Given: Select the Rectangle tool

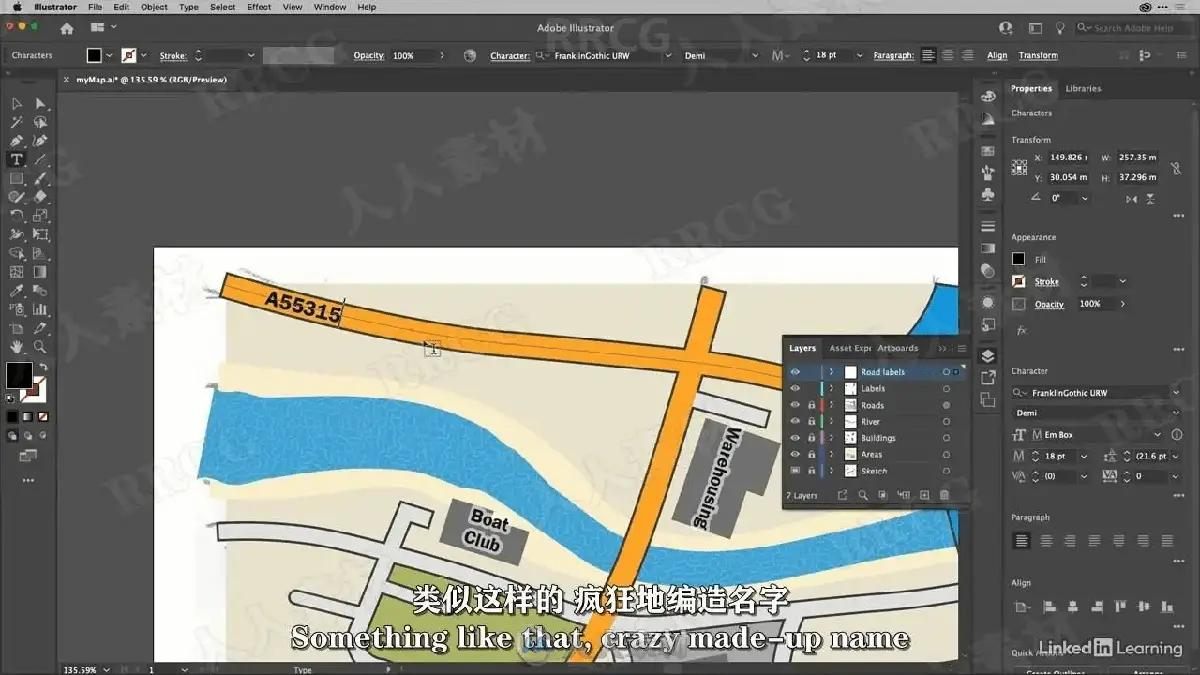Looking at the screenshot, I should [16, 179].
